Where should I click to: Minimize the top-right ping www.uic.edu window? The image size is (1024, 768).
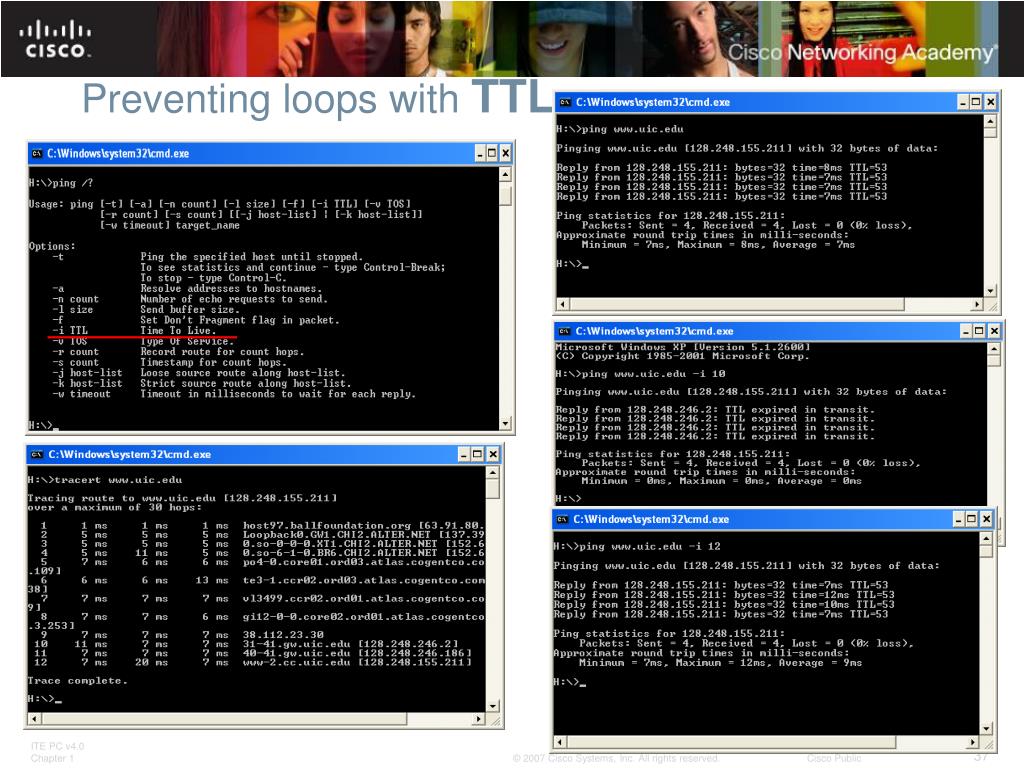(x=964, y=102)
